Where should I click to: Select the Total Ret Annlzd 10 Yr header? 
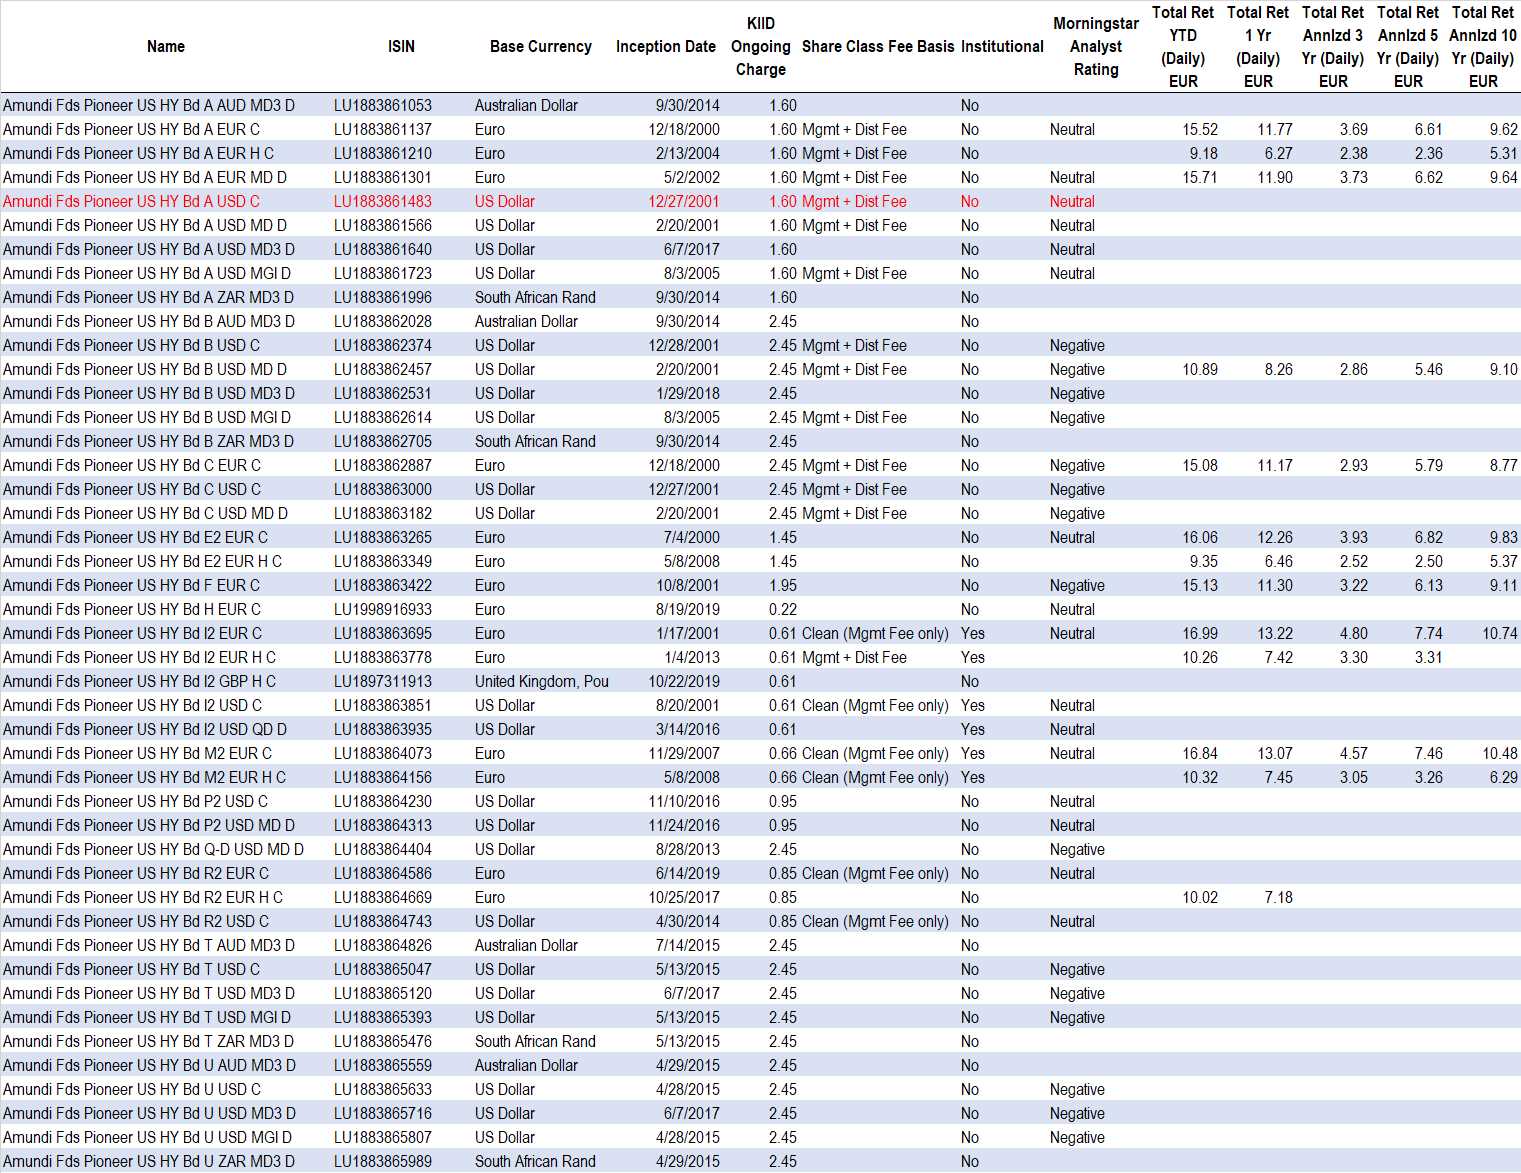coord(1482,46)
